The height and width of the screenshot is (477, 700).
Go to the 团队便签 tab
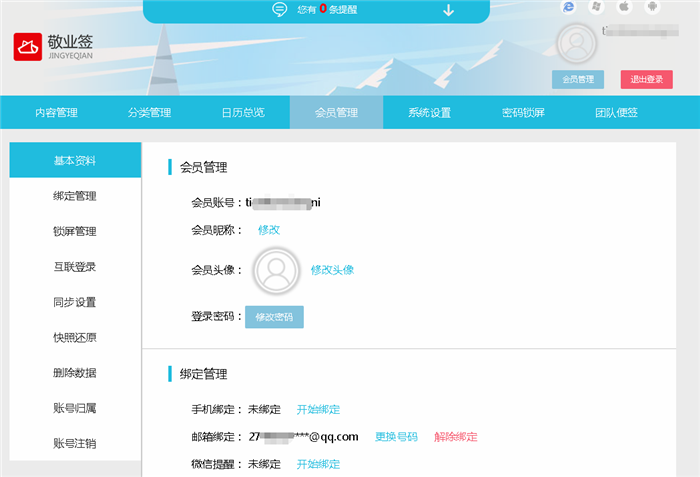tap(616, 113)
